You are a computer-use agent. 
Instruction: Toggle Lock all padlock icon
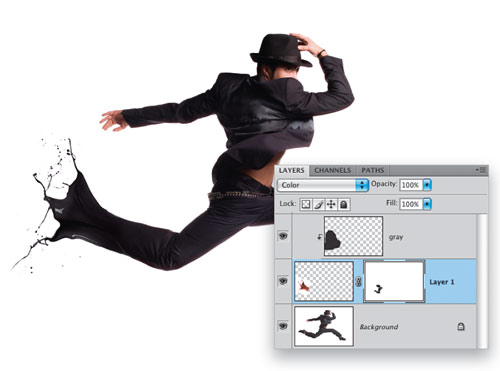click(344, 204)
